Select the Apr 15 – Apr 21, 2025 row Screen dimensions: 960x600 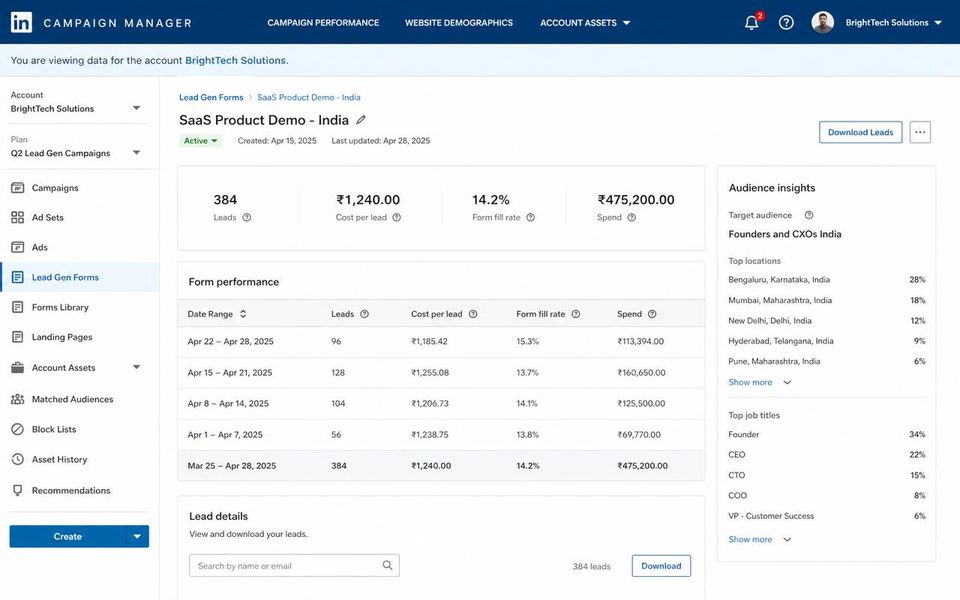(441, 373)
